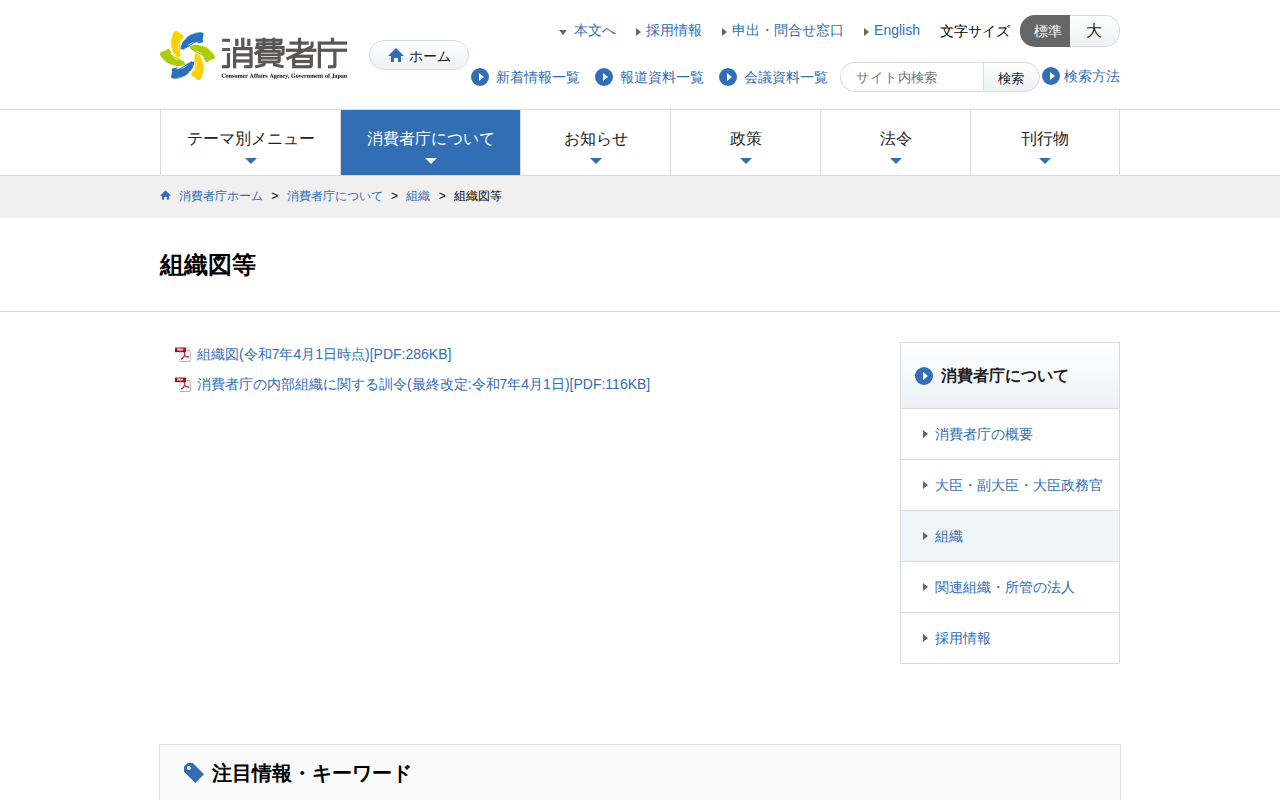The image size is (1280, 800).
Task: Expand the 刊行物 menu
Action: 1045,143
